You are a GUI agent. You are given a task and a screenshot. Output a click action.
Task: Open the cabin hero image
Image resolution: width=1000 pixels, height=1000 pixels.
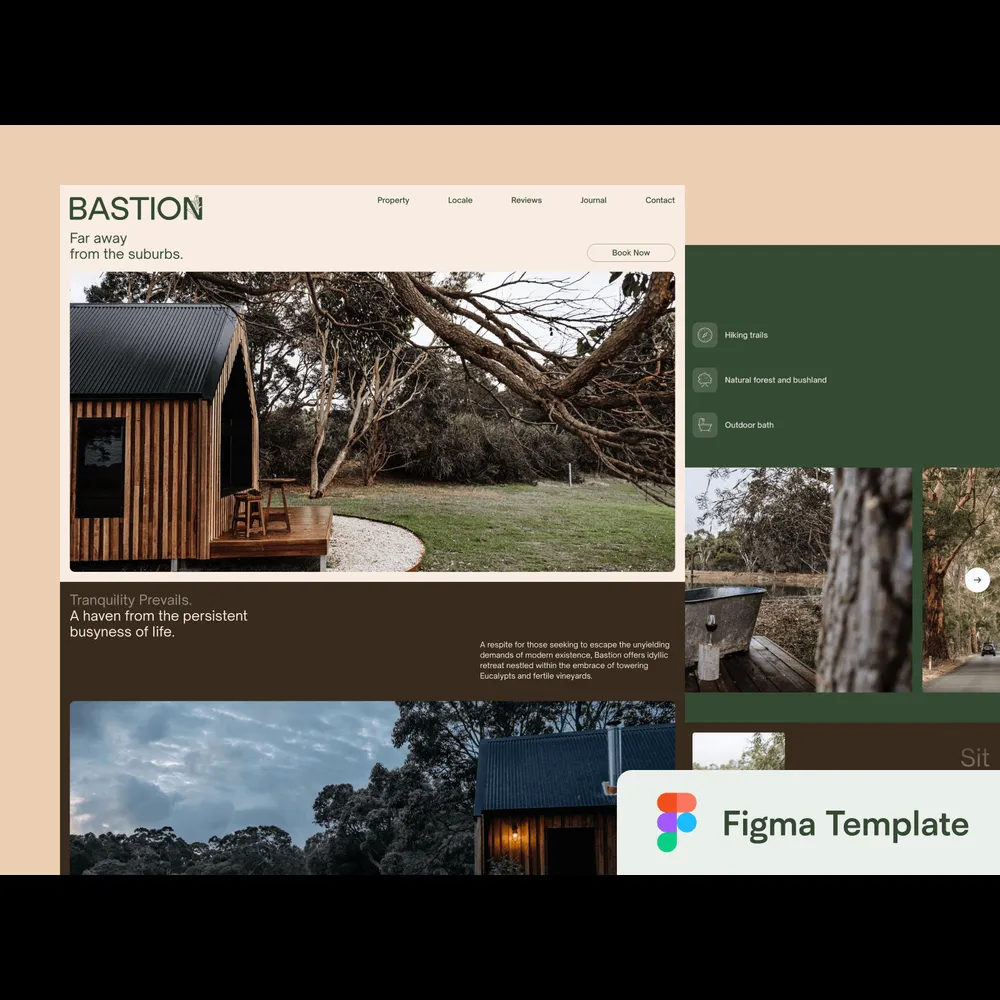coord(372,421)
